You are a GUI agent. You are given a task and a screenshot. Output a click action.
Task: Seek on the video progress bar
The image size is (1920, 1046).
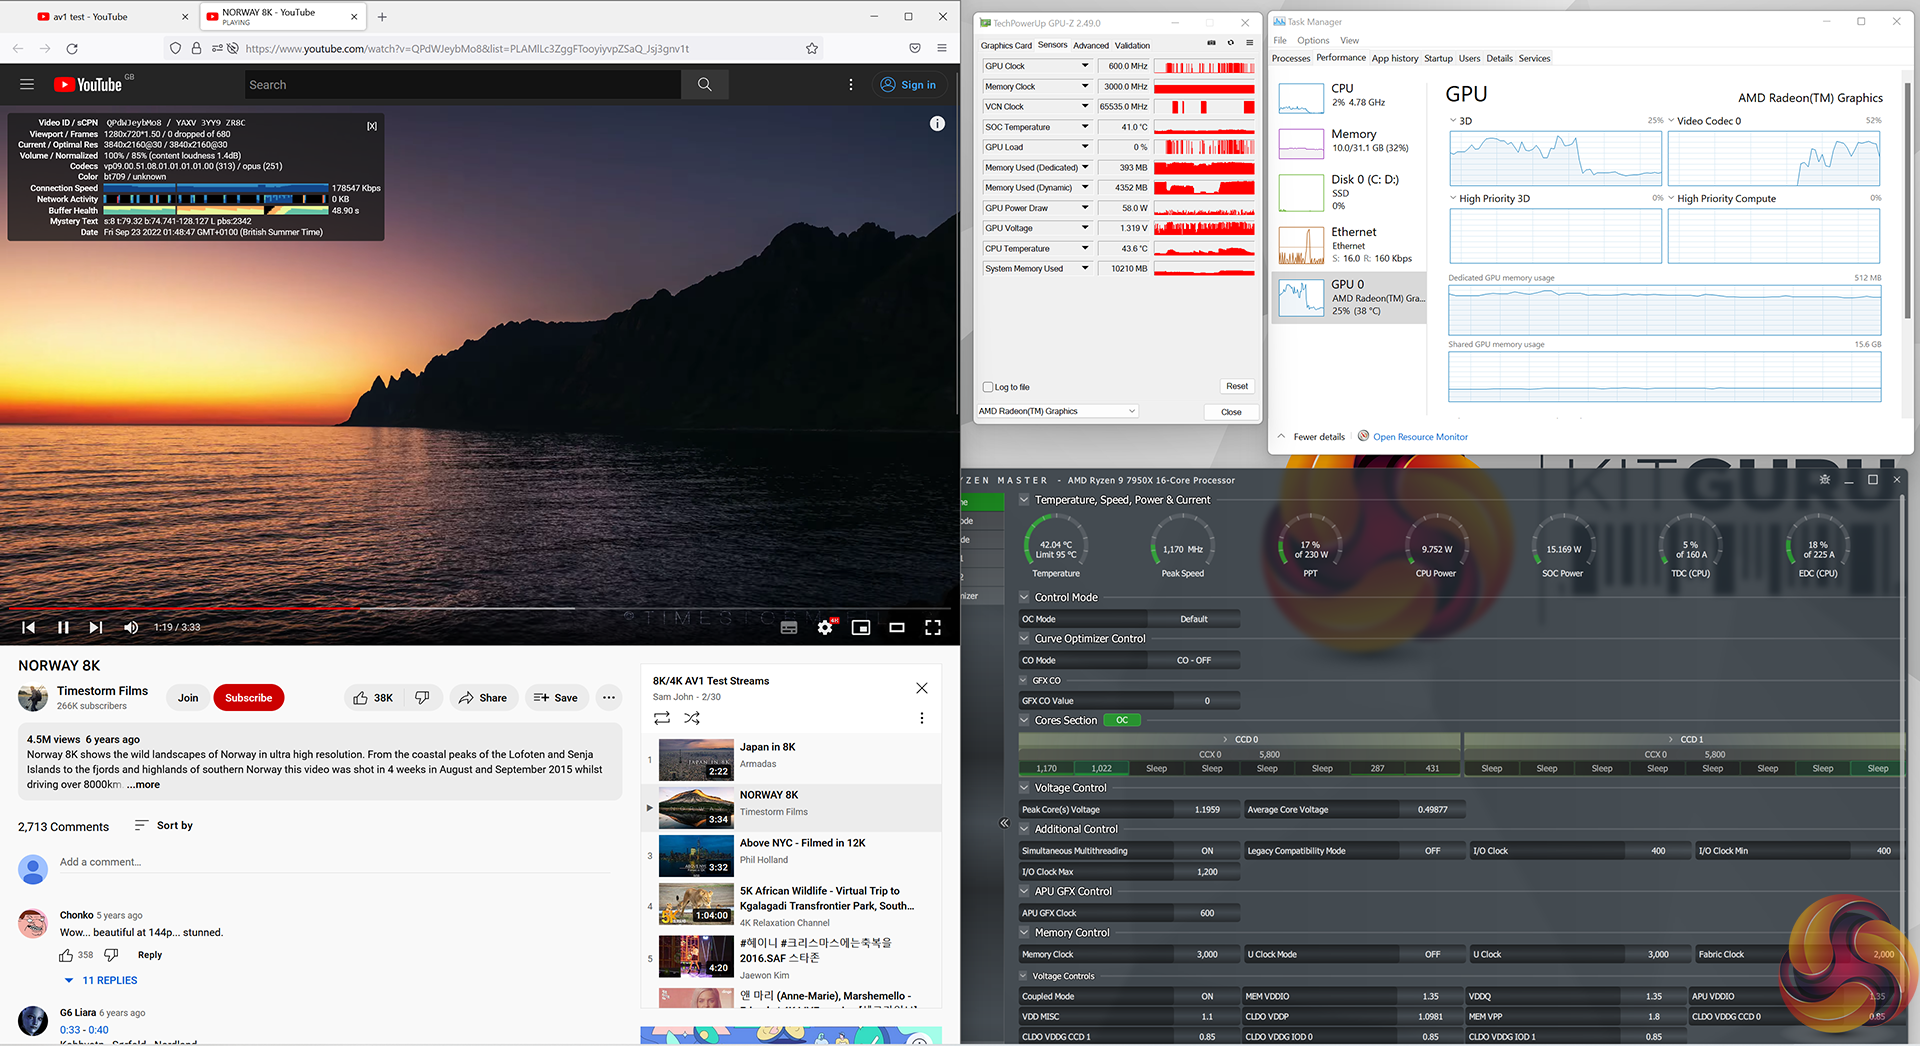[x=480, y=607]
